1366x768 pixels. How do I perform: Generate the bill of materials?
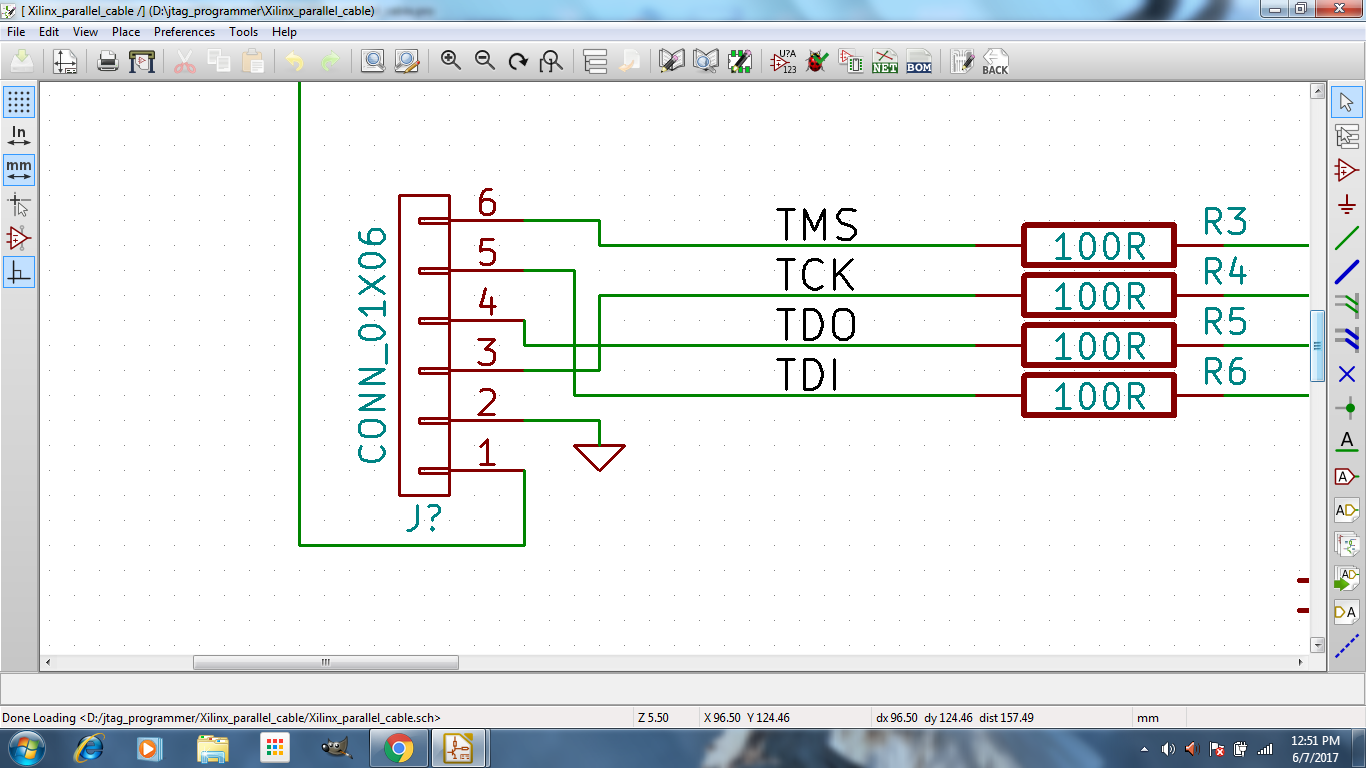point(919,61)
